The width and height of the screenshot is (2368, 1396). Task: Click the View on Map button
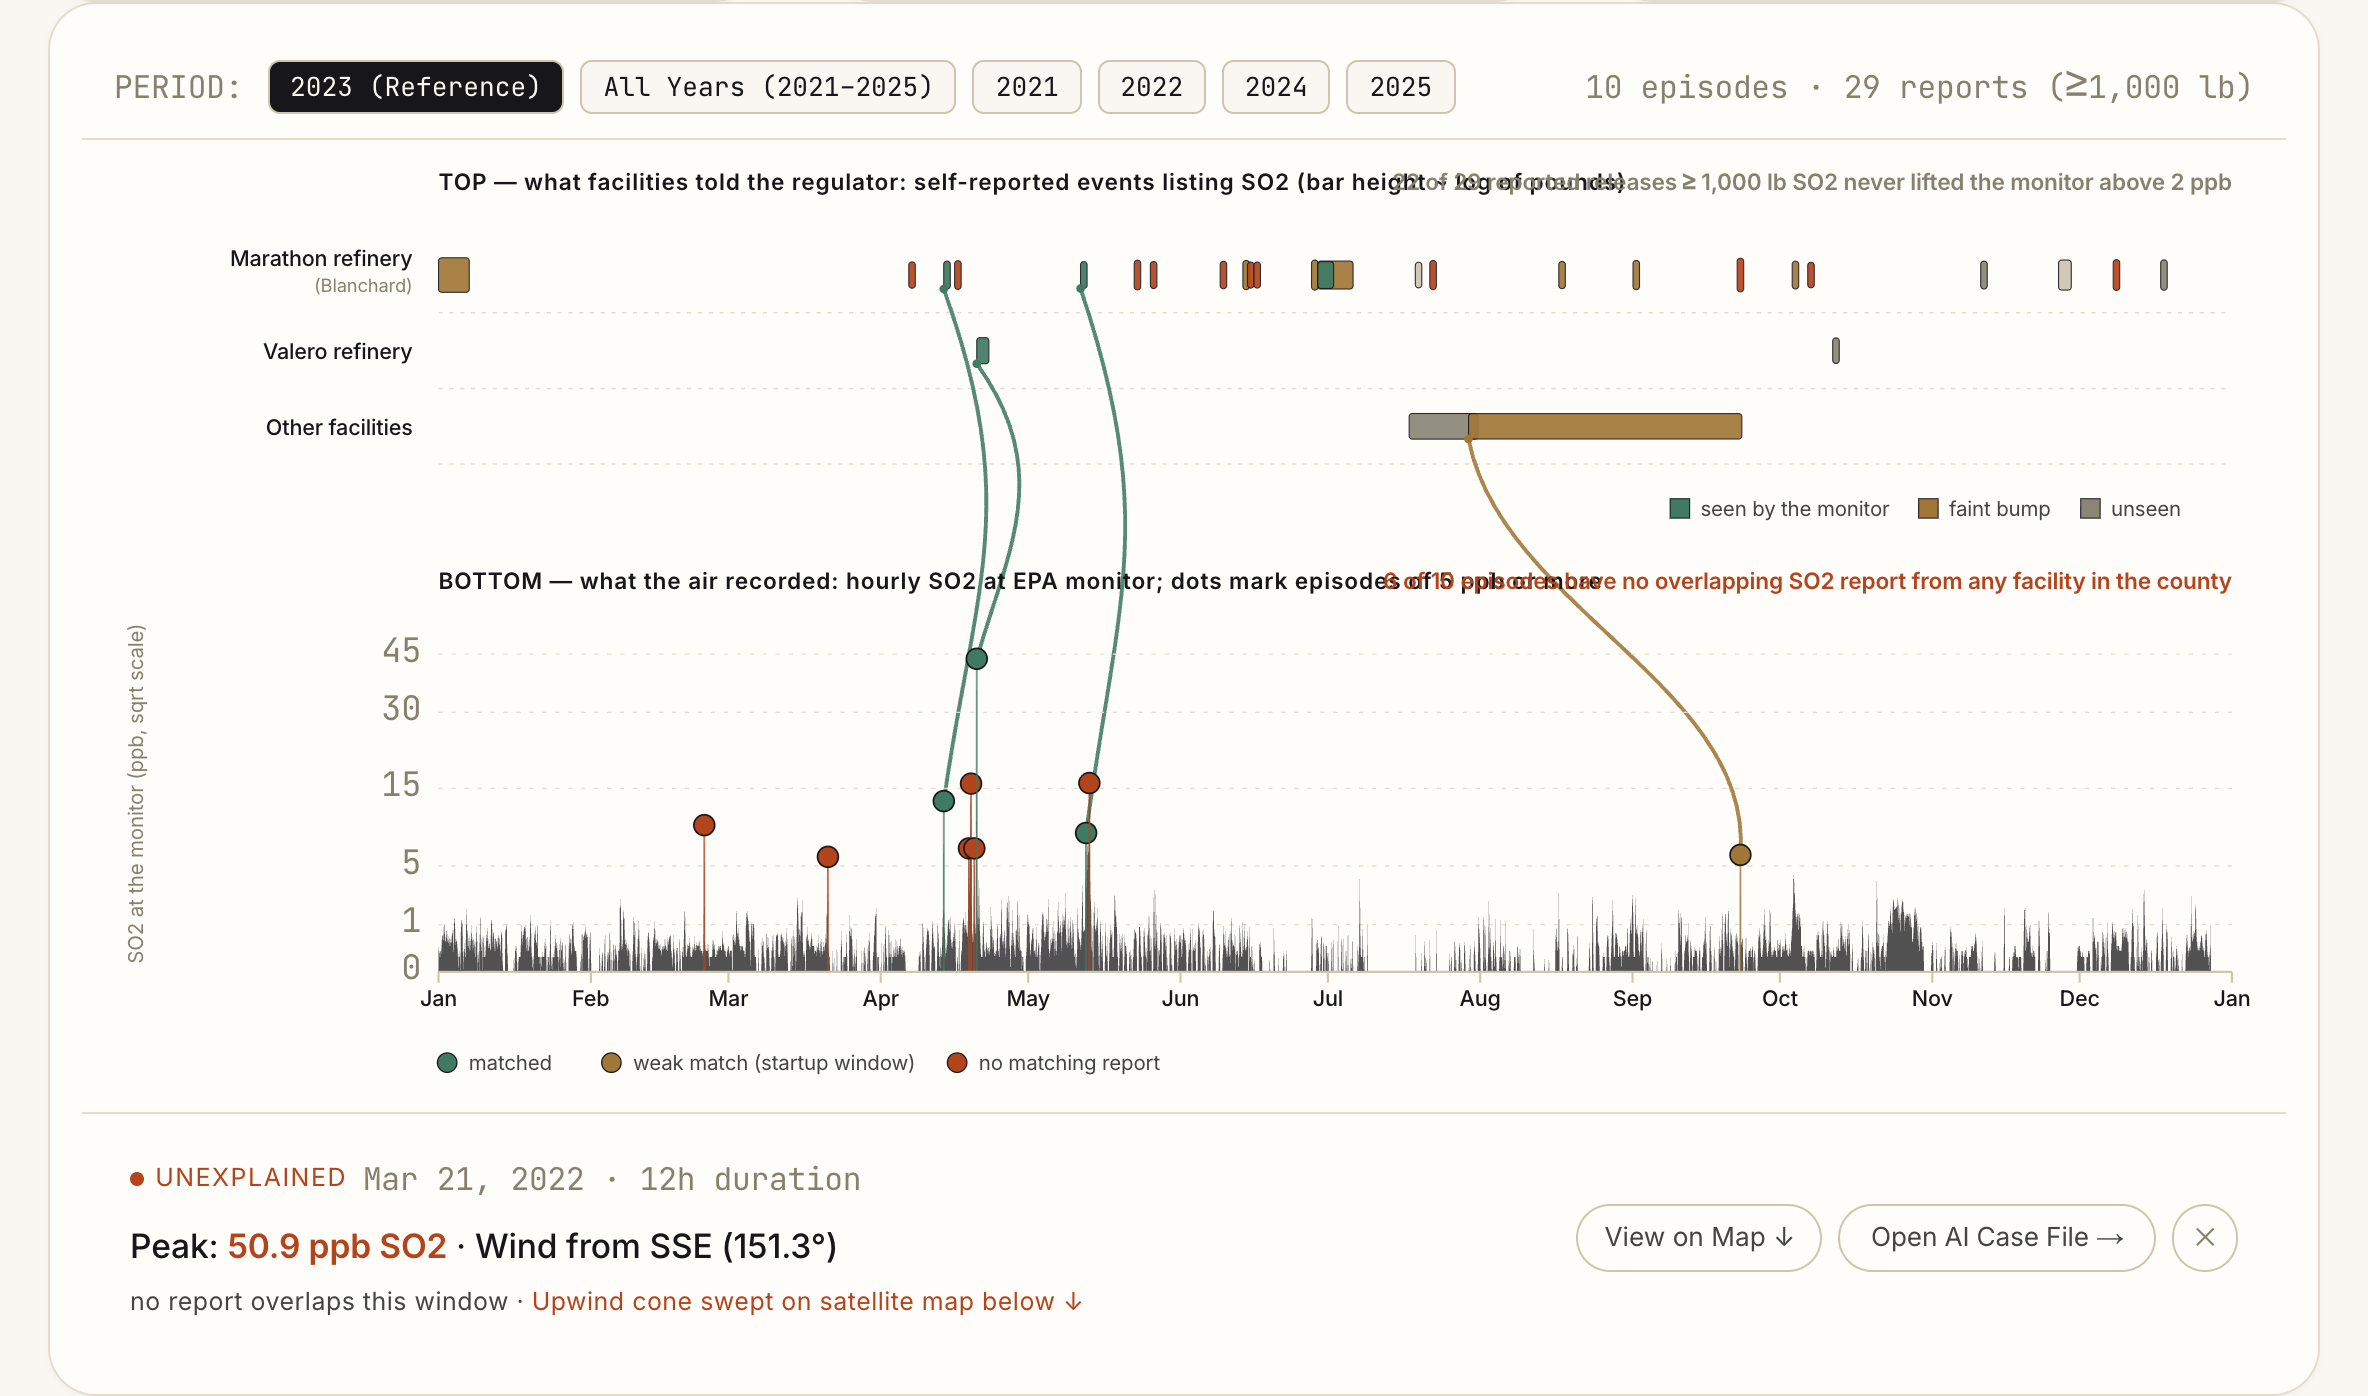tap(1698, 1238)
